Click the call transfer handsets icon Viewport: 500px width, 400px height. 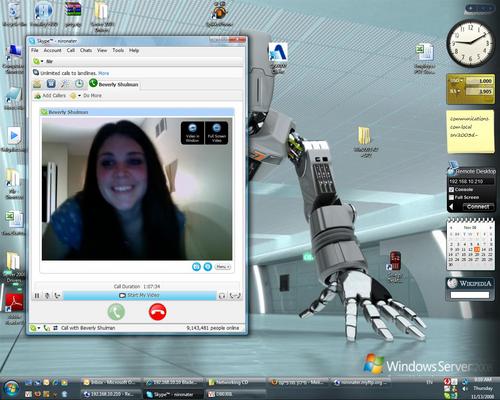(235, 296)
